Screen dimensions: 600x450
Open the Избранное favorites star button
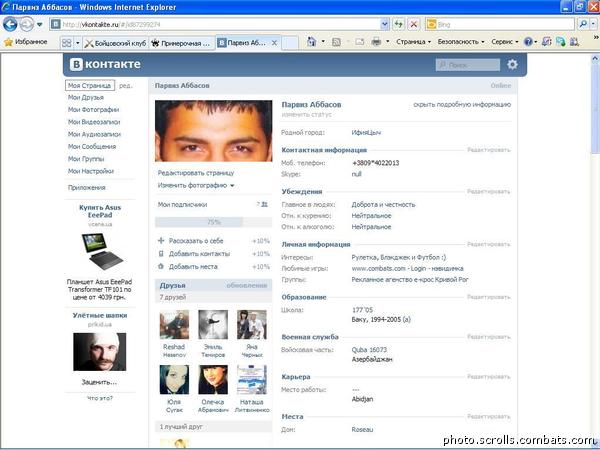(26, 42)
